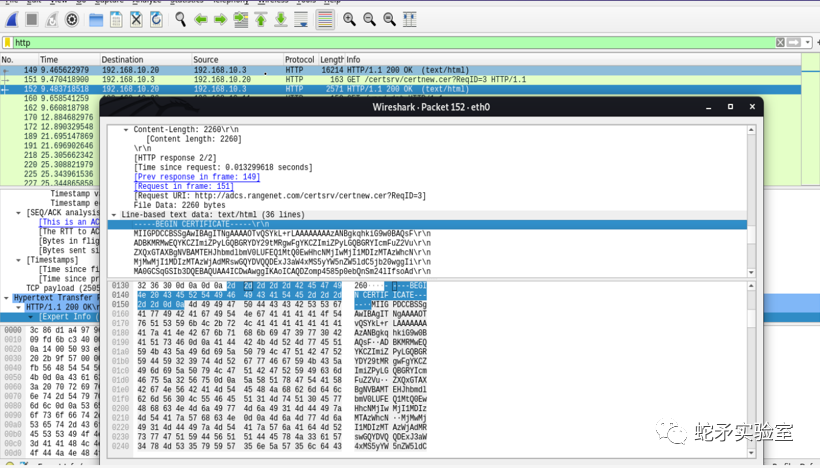Reset text to normal size

(x=389, y=20)
